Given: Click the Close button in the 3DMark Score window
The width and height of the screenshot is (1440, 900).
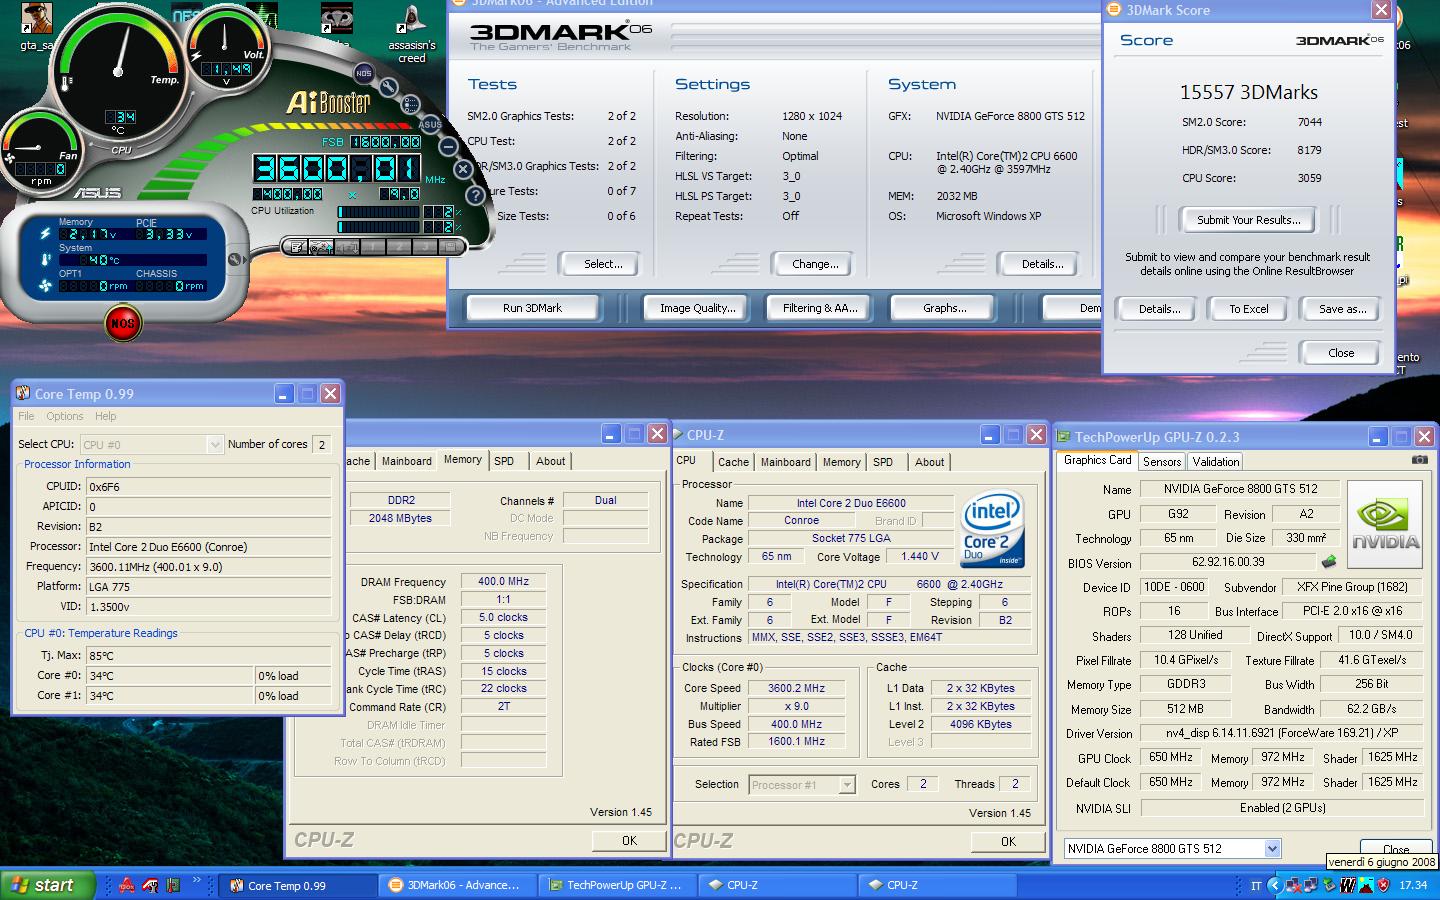Looking at the screenshot, I should (x=1341, y=353).
